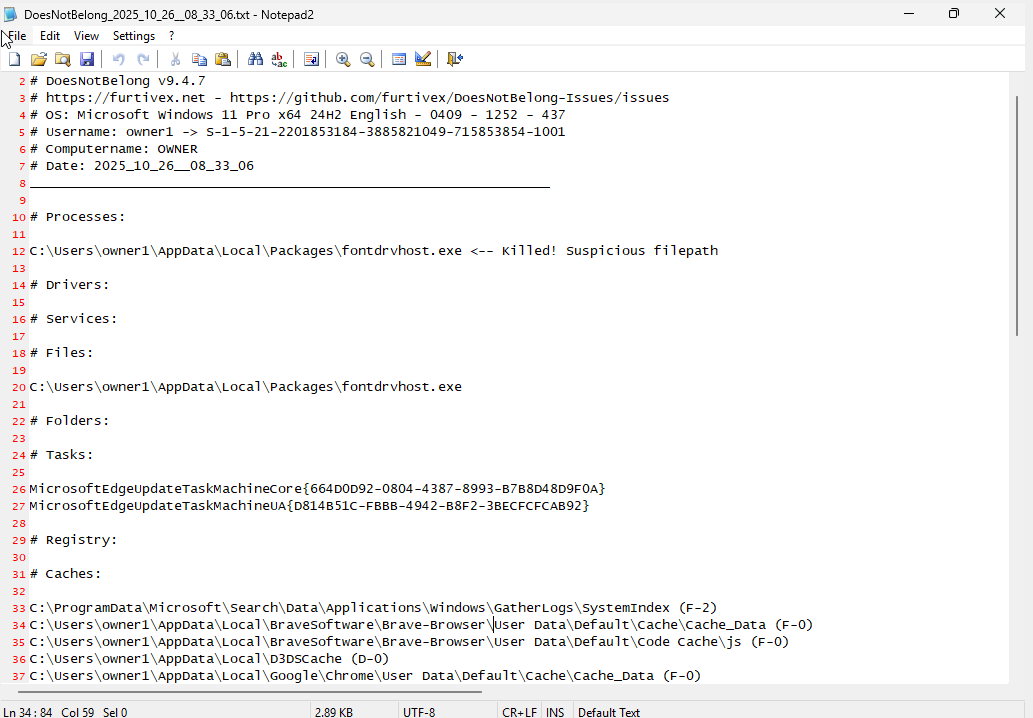This screenshot has width=1033, height=718.
Task: Open the Replace dialog
Action: pyautogui.click(x=279, y=59)
